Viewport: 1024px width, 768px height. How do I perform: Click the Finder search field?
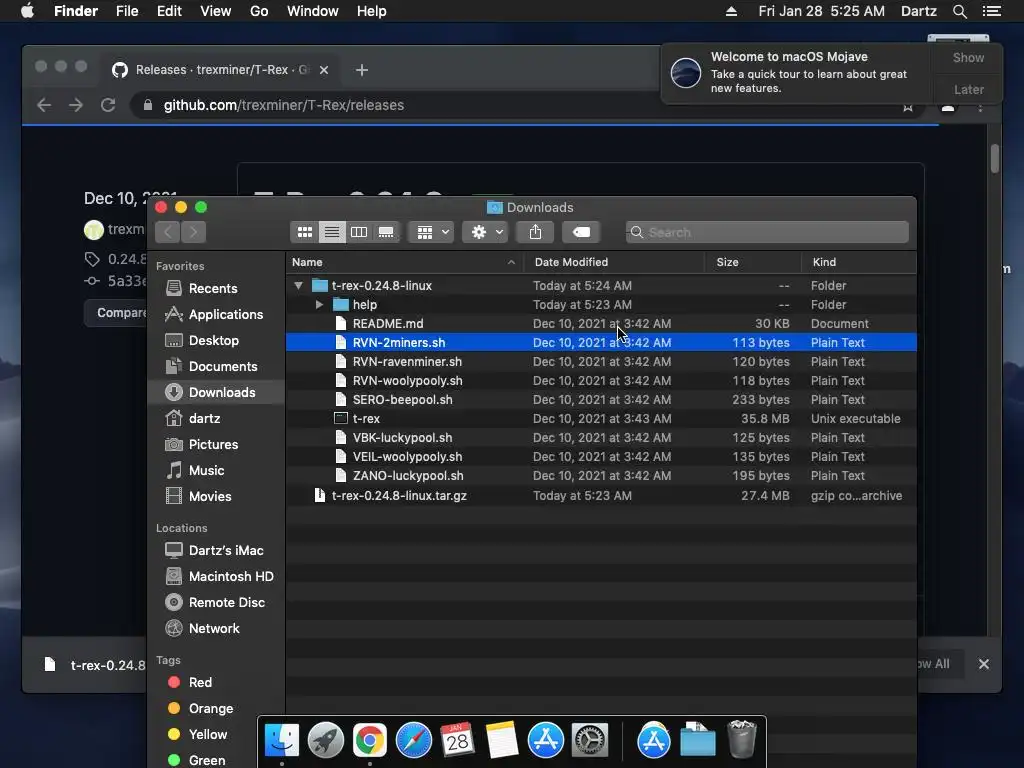[767, 232]
